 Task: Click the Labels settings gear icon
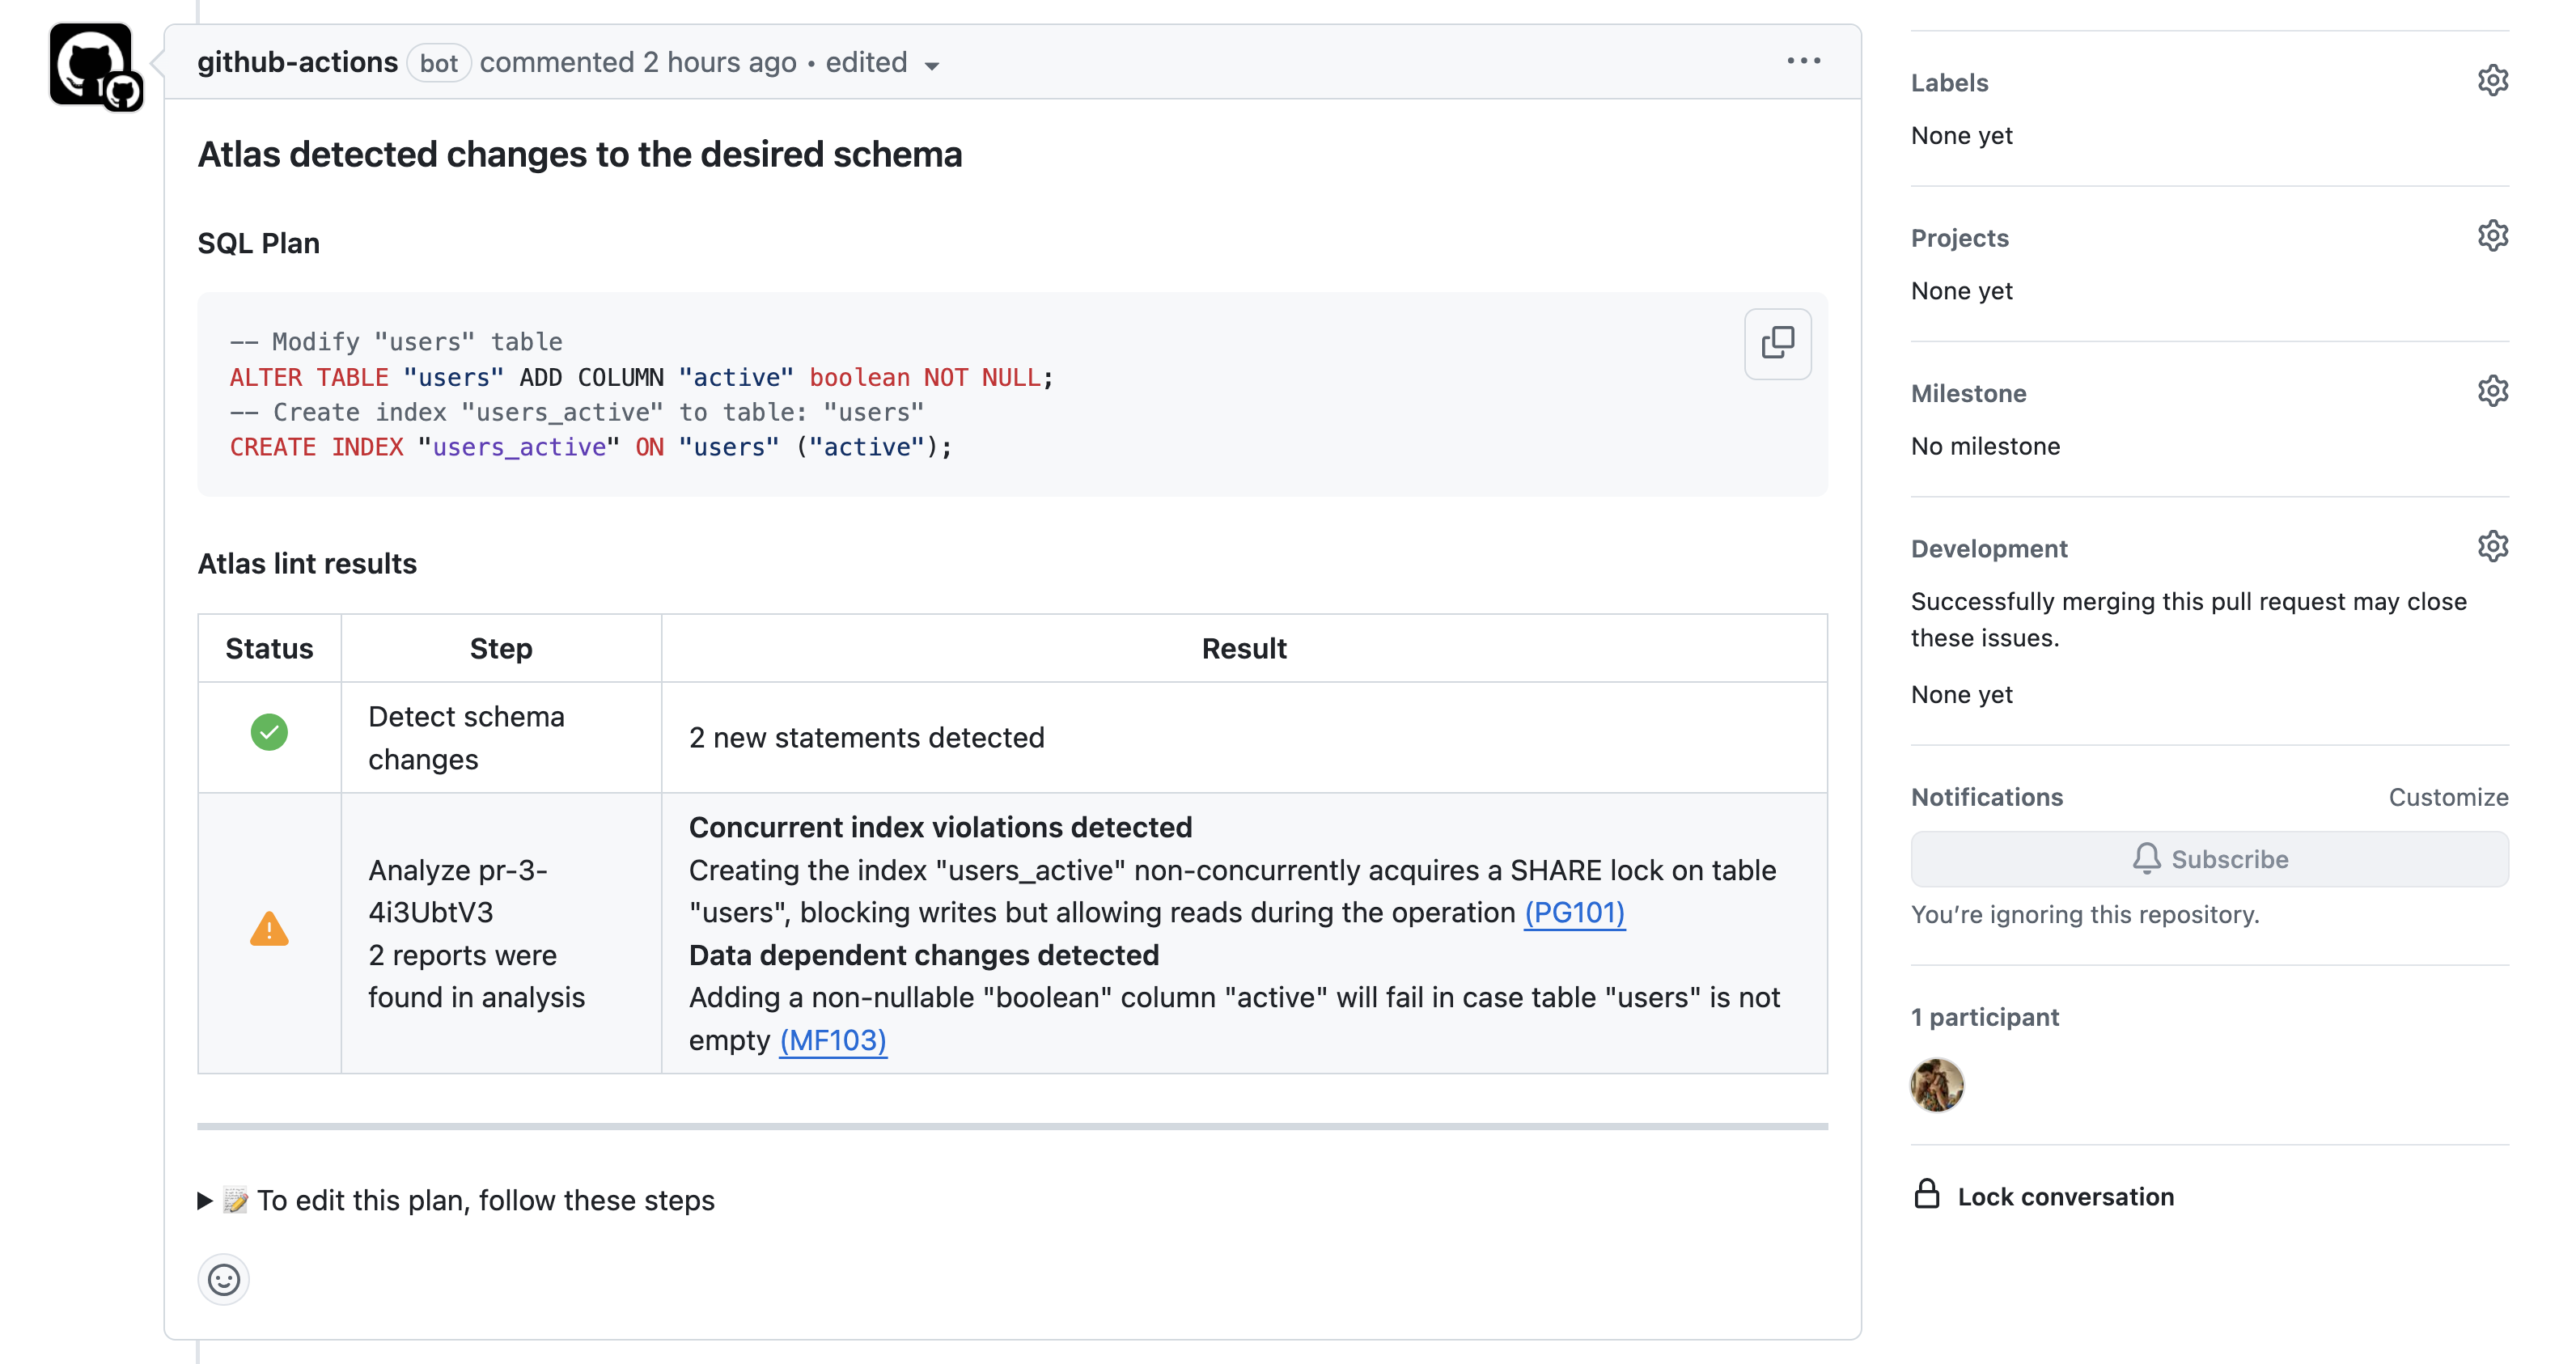[2493, 82]
